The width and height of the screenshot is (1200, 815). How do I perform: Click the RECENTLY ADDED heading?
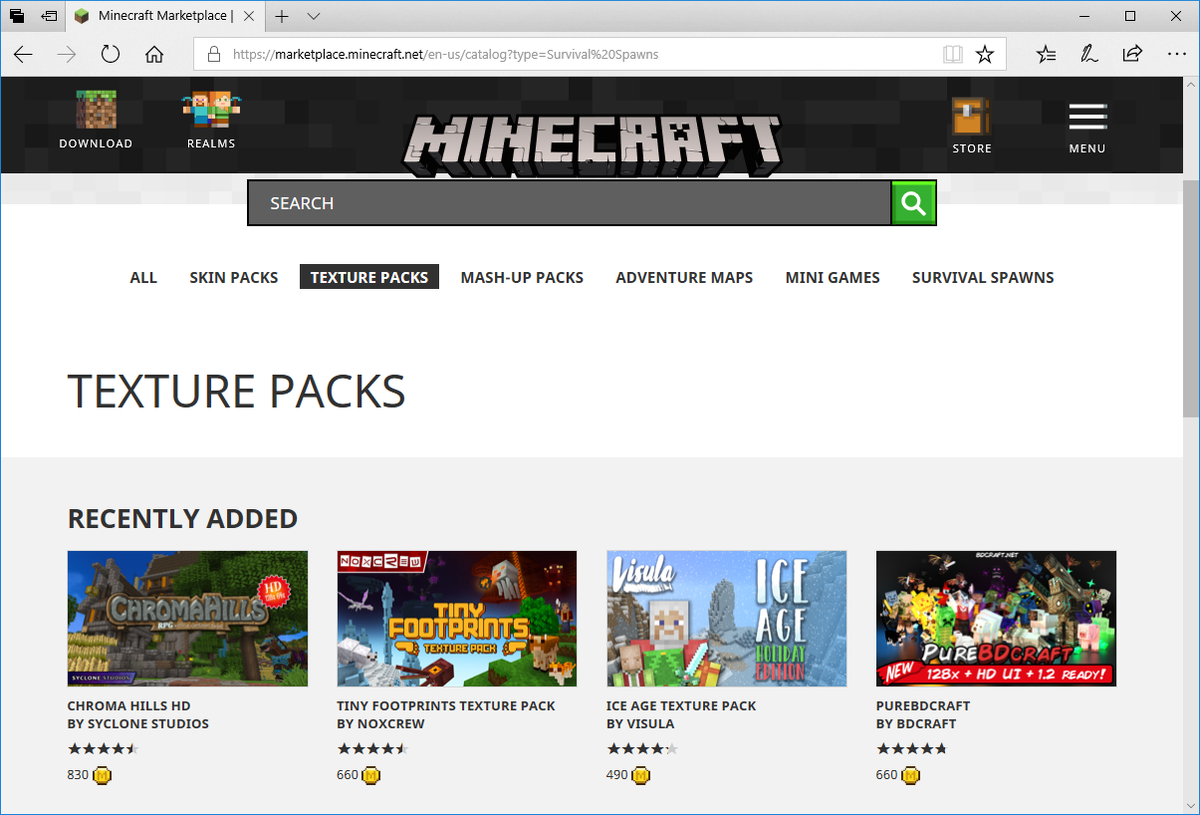point(183,519)
